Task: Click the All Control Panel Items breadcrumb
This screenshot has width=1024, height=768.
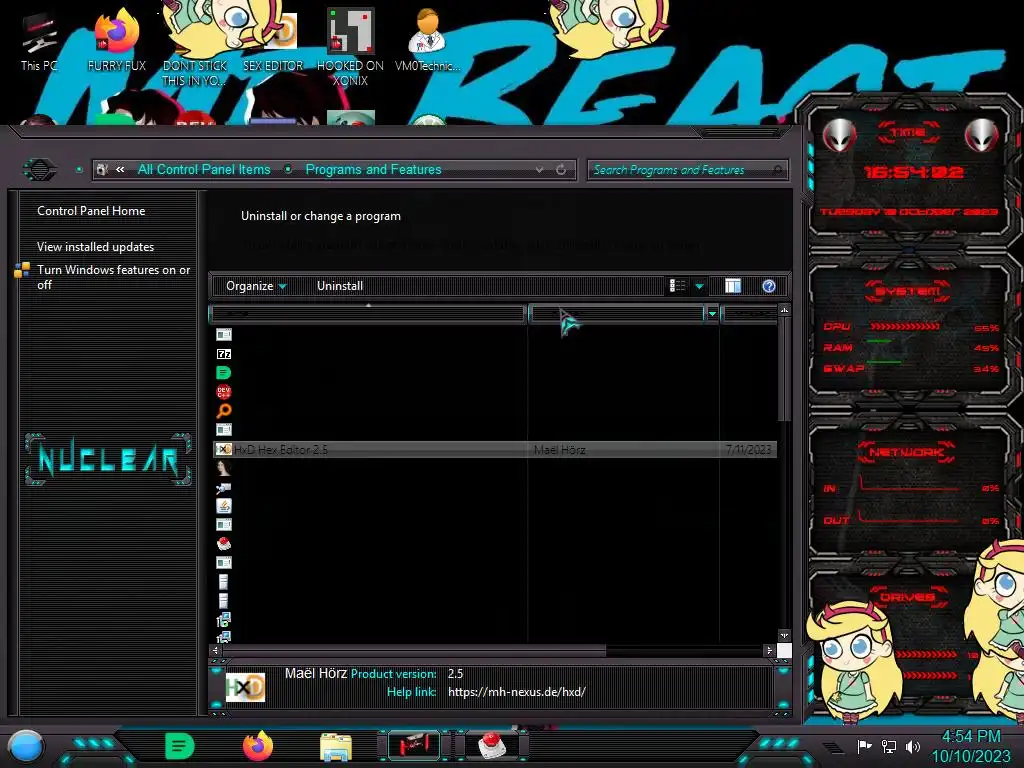Action: pos(204,170)
